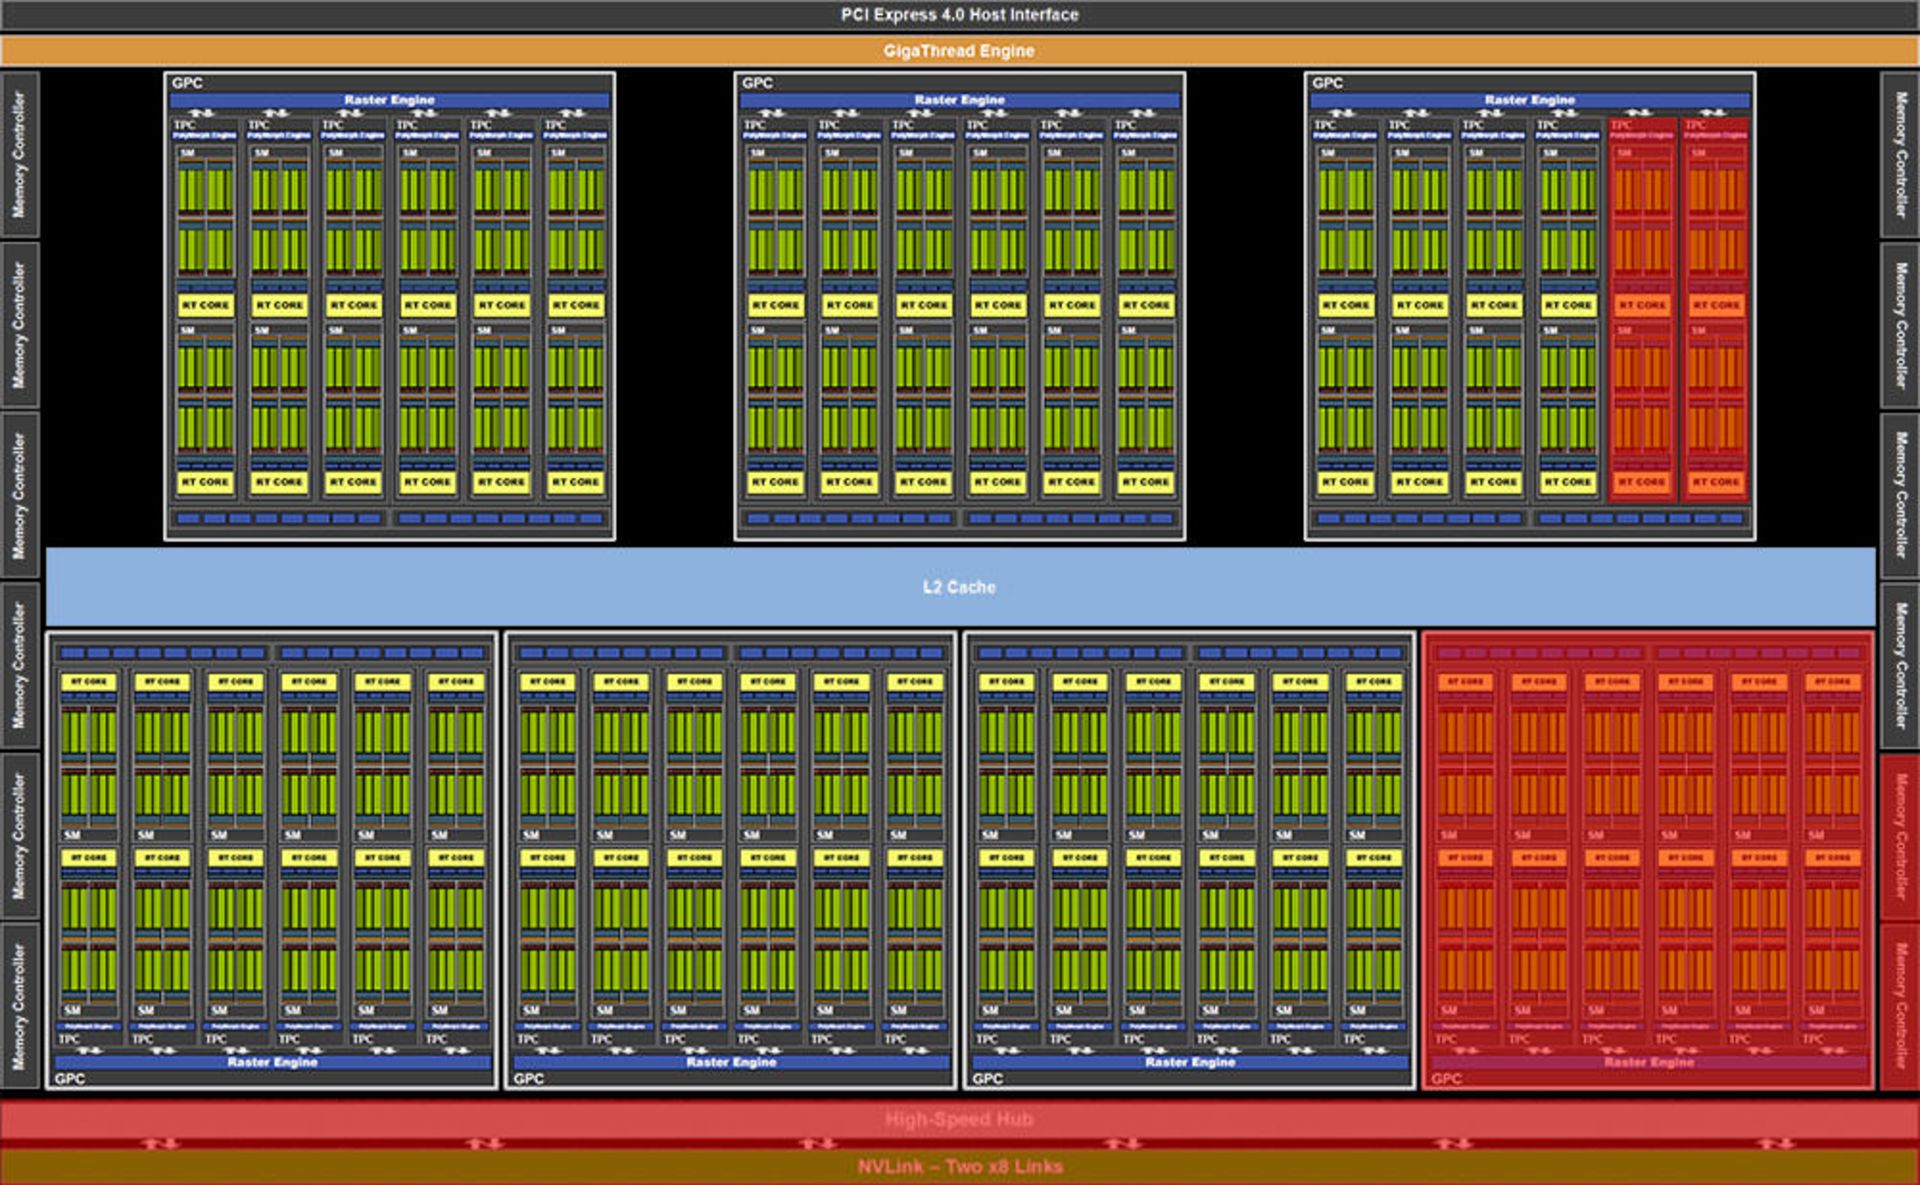This screenshot has height=1185, width=1920.
Task: Click top-left RT CORE block in the red disabled GPC
Action: pos(1465,682)
